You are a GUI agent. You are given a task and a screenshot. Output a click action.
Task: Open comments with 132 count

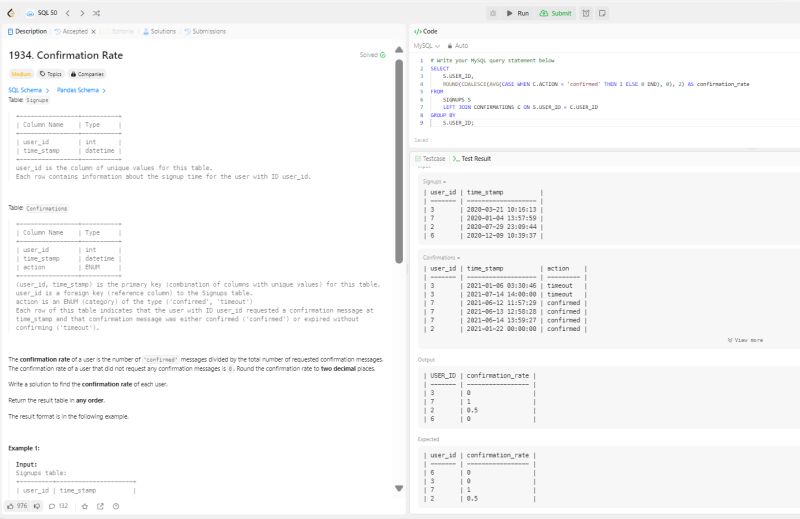click(x=58, y=506)
